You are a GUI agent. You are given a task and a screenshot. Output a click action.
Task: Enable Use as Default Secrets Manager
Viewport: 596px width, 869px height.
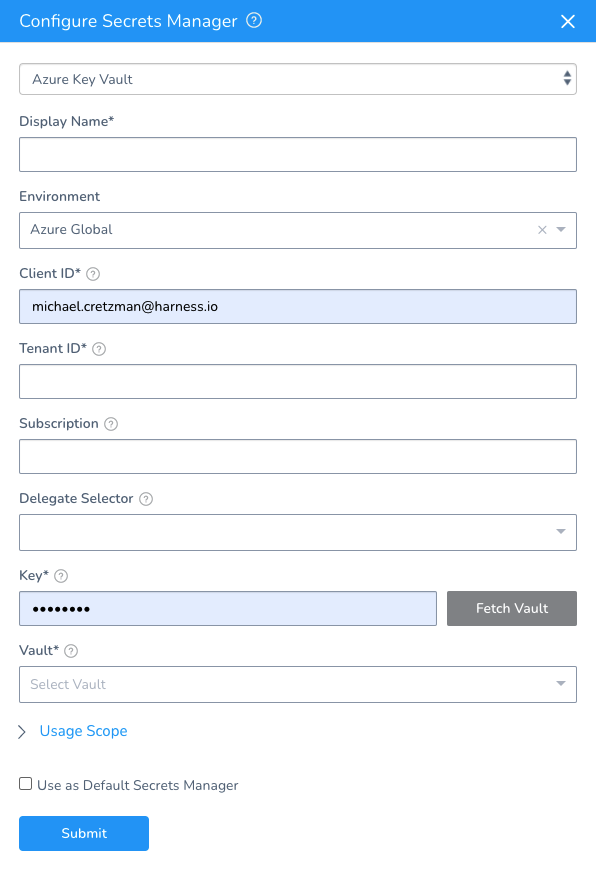pos(26,784)
